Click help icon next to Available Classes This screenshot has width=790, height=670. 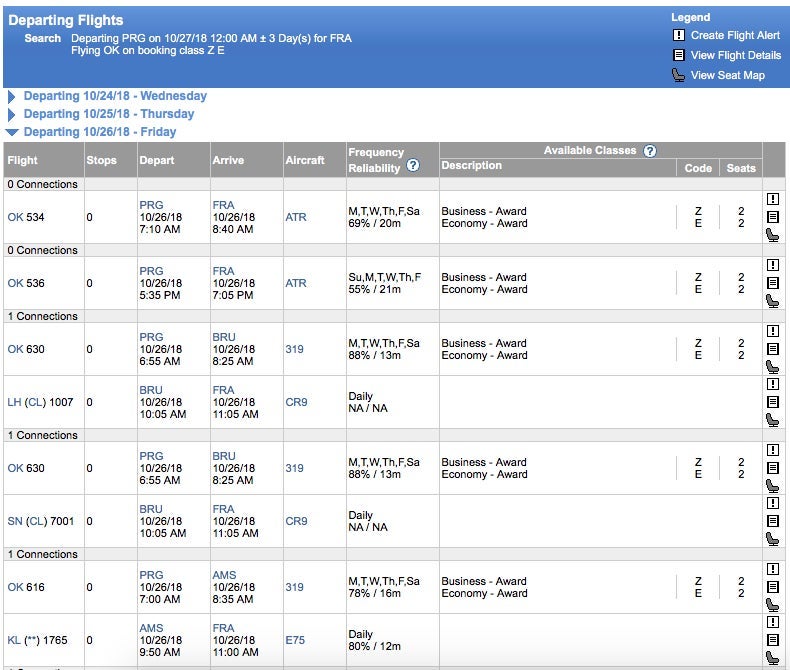(650, 151)
